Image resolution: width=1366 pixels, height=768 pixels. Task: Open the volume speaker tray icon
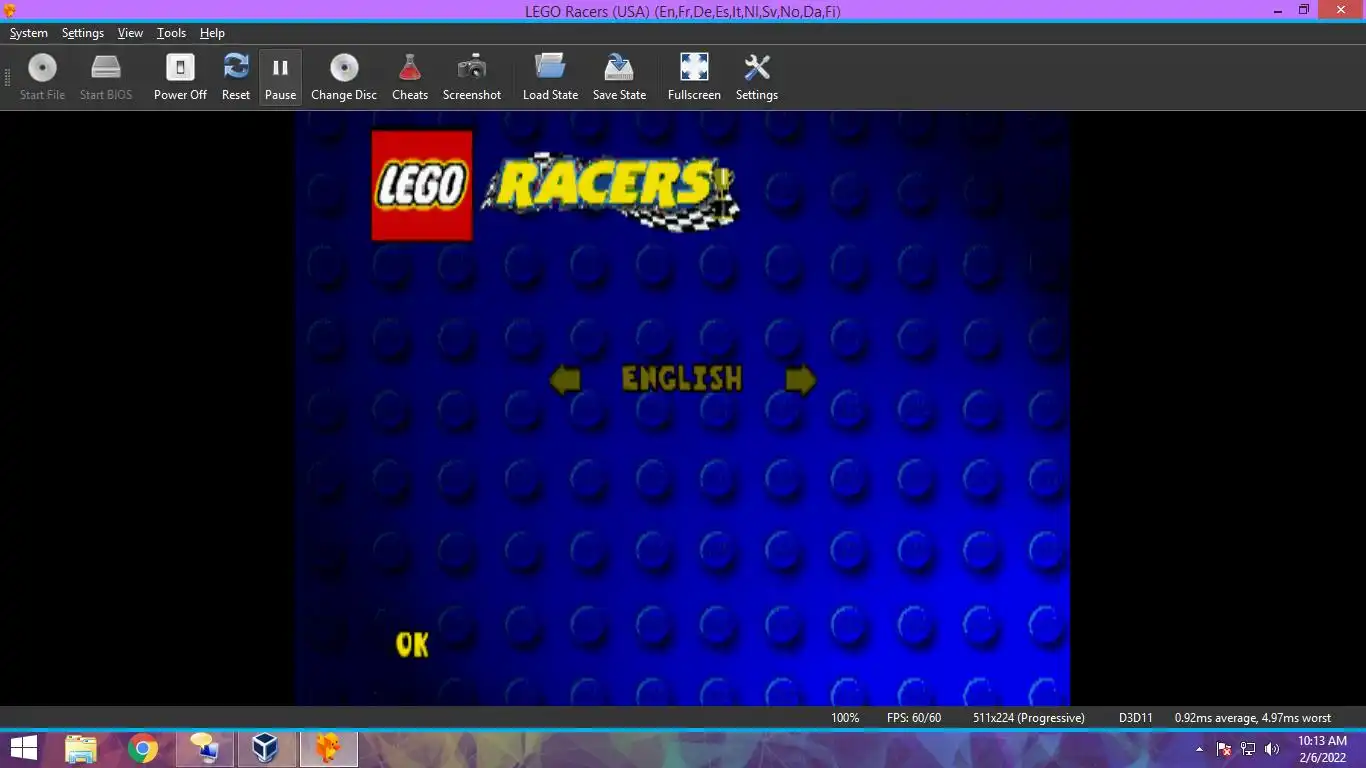1272,749
